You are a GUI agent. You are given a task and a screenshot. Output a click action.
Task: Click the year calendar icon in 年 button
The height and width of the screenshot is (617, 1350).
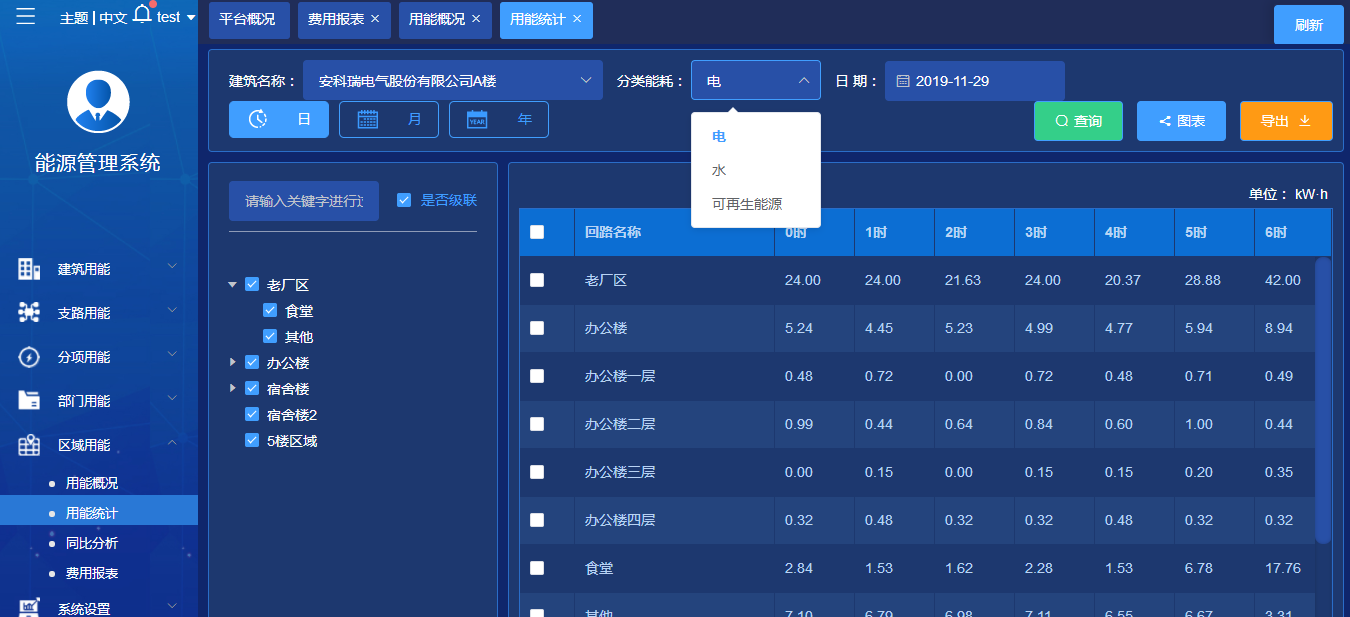pos(477,119)
